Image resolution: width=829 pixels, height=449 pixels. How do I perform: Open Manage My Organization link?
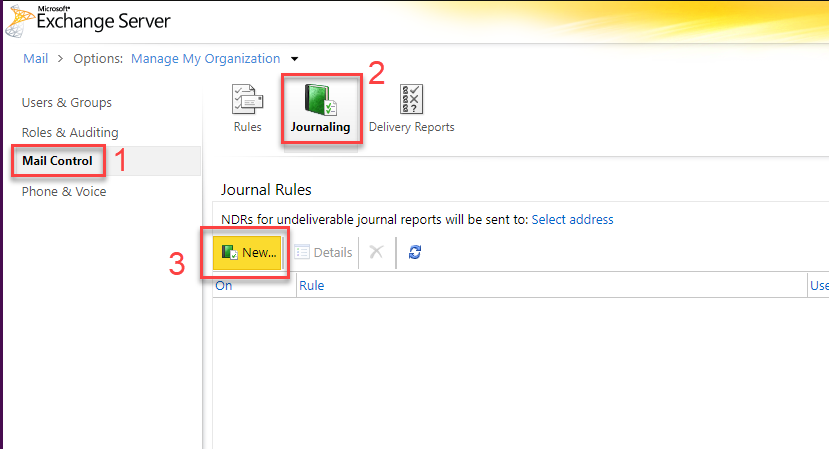coord(205,59)
